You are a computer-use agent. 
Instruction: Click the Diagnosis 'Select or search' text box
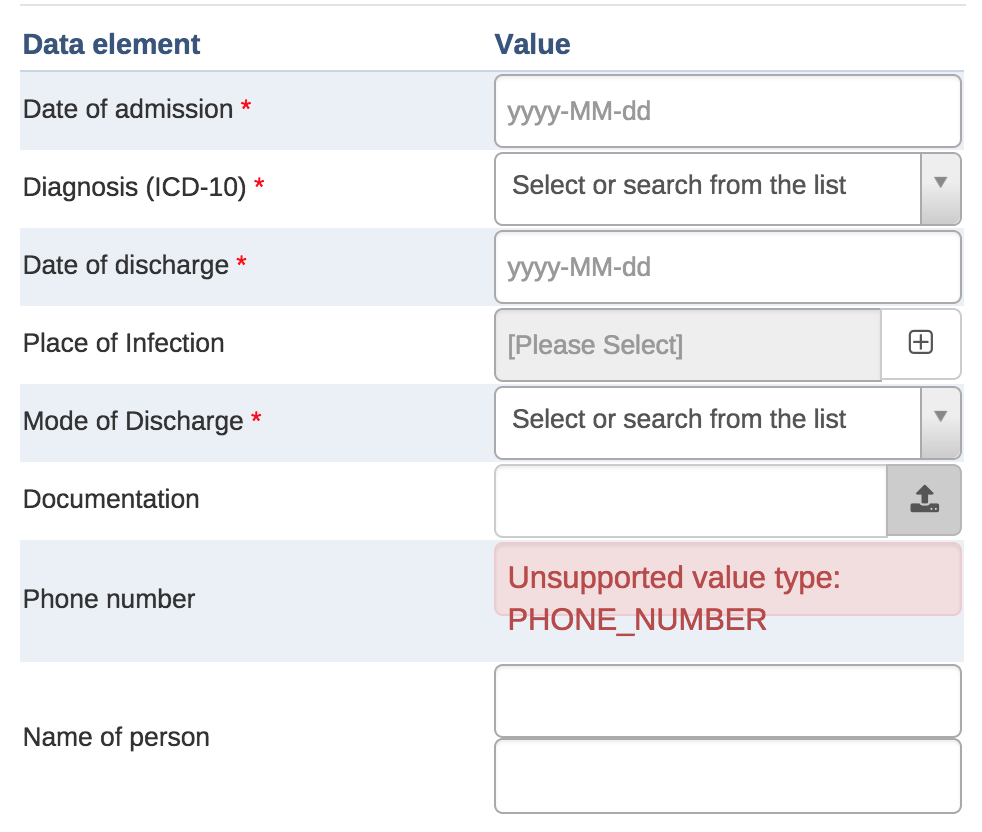pyautogui.click(x=706, y=188)
